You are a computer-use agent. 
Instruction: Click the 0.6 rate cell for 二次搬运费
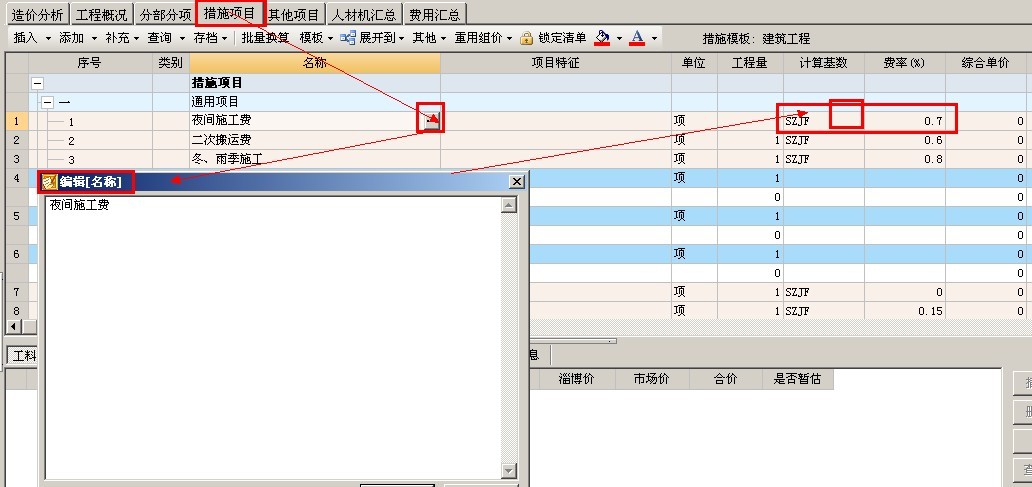905,140
